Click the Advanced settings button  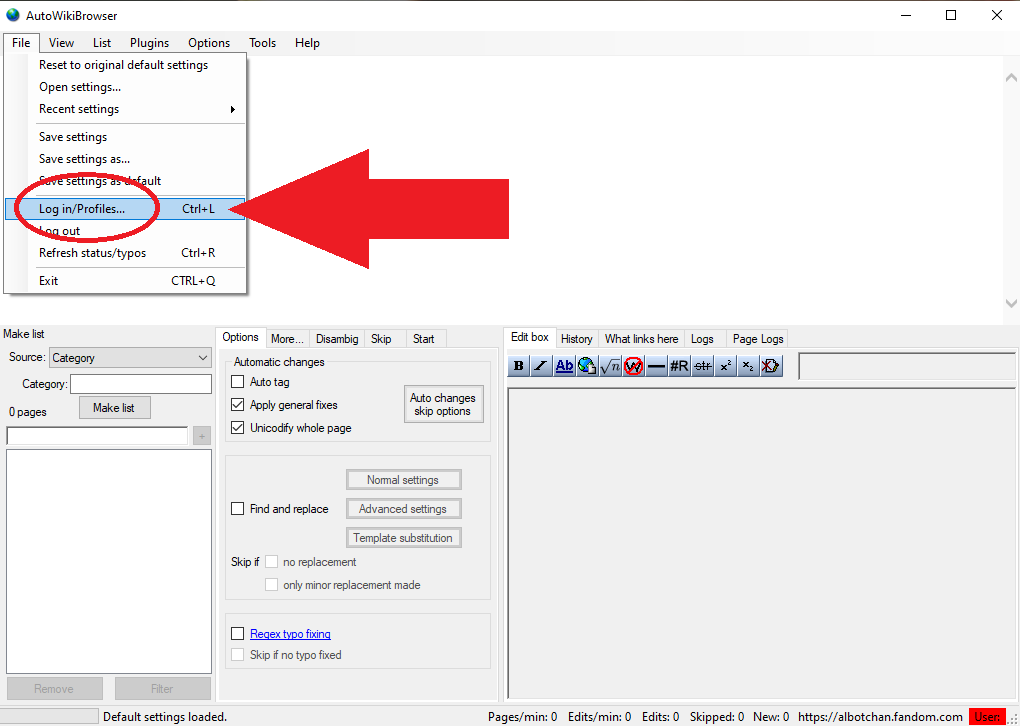coord(403,509)
